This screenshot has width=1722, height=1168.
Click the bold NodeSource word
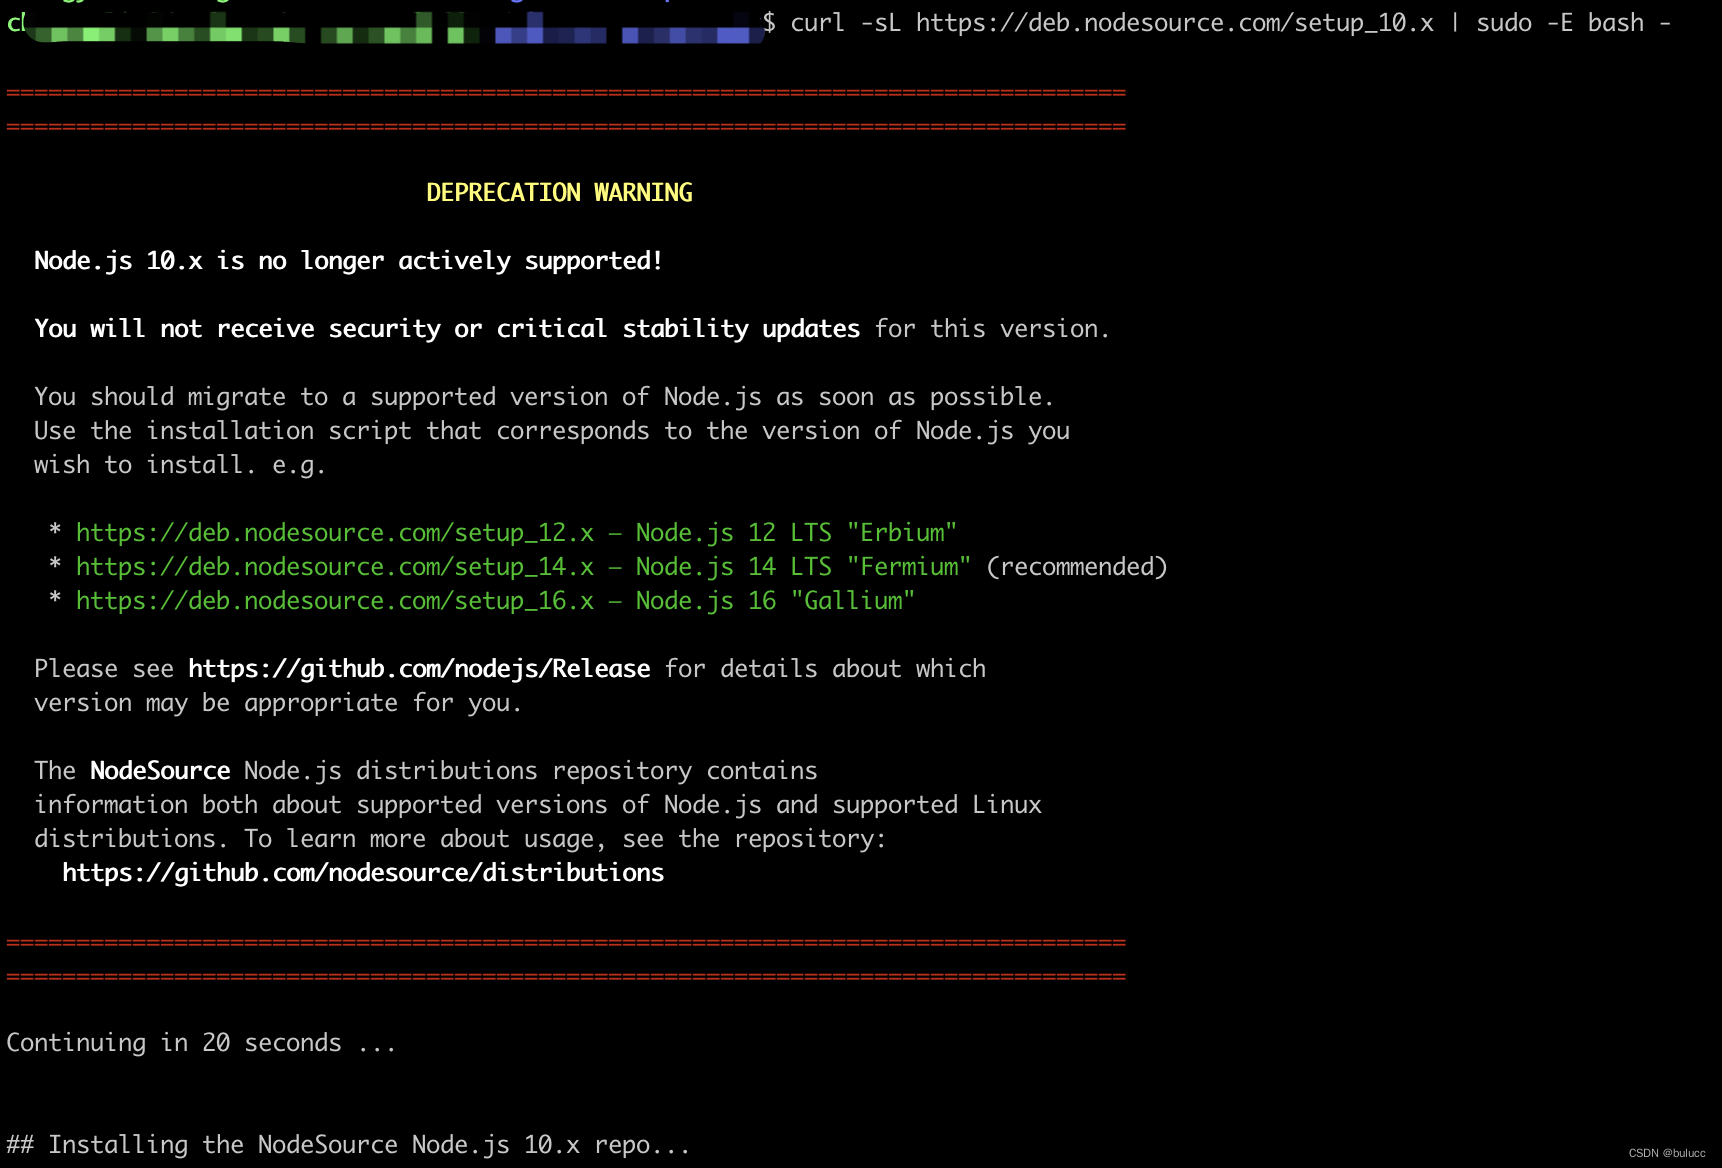pos(160,771)
